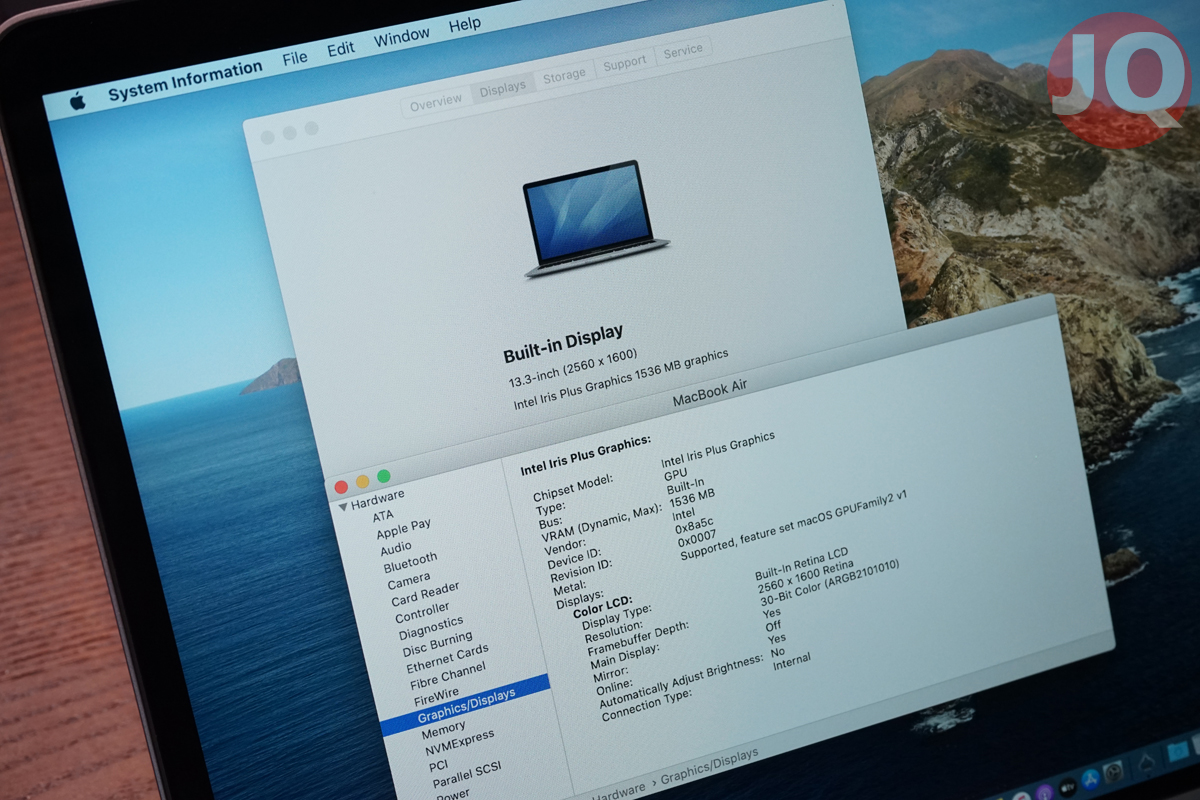Click the GPU type value
Viewport: 1200px width, 800px height.
[676, 476]
